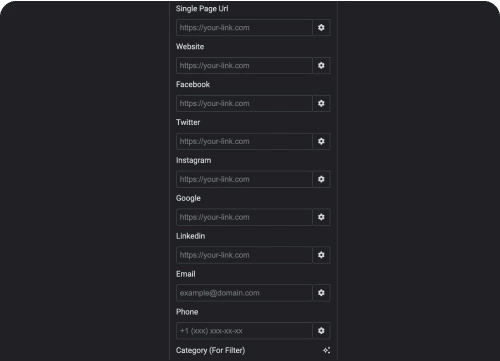The height and width of the screenshot is (361, 500).
Task: Click the Phone field gear icon
Action: pos(321,331)
